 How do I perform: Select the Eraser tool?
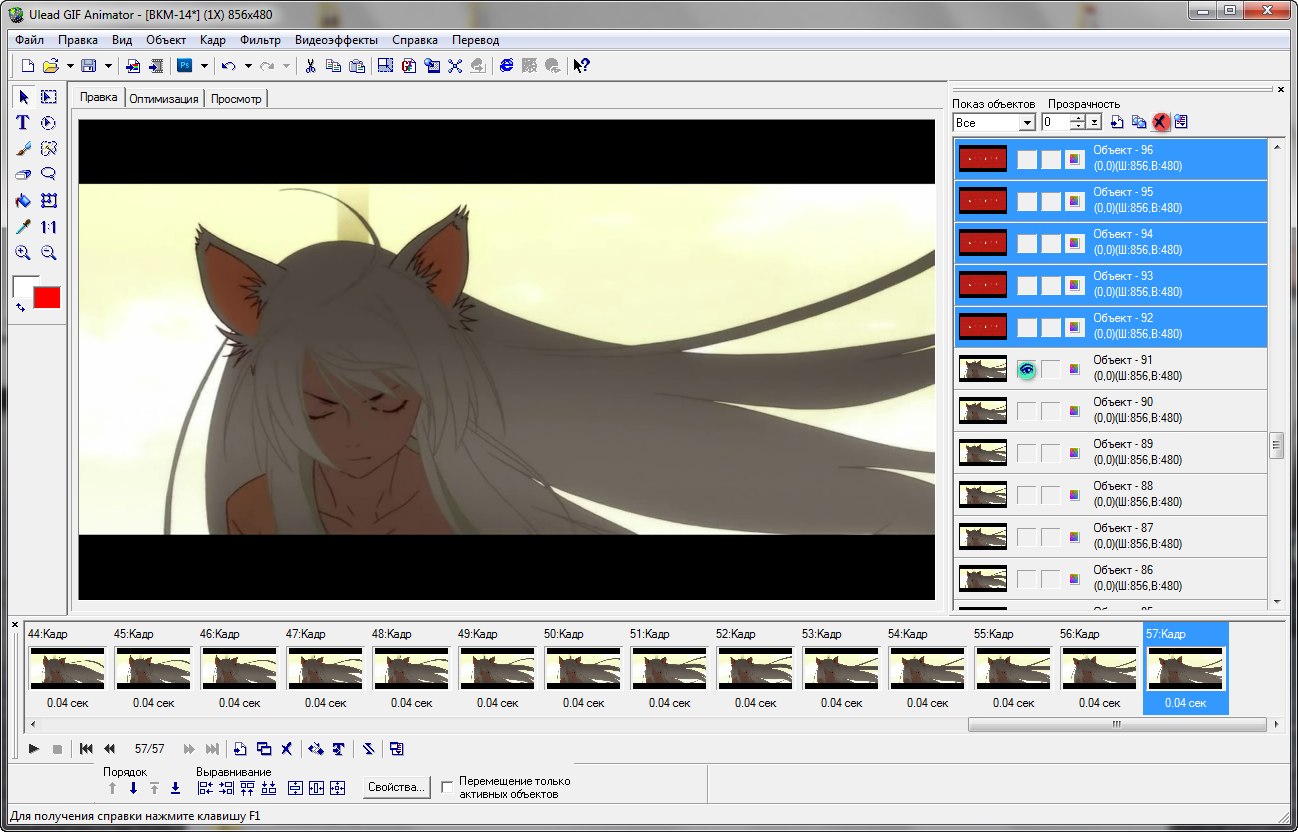(23, 175)
